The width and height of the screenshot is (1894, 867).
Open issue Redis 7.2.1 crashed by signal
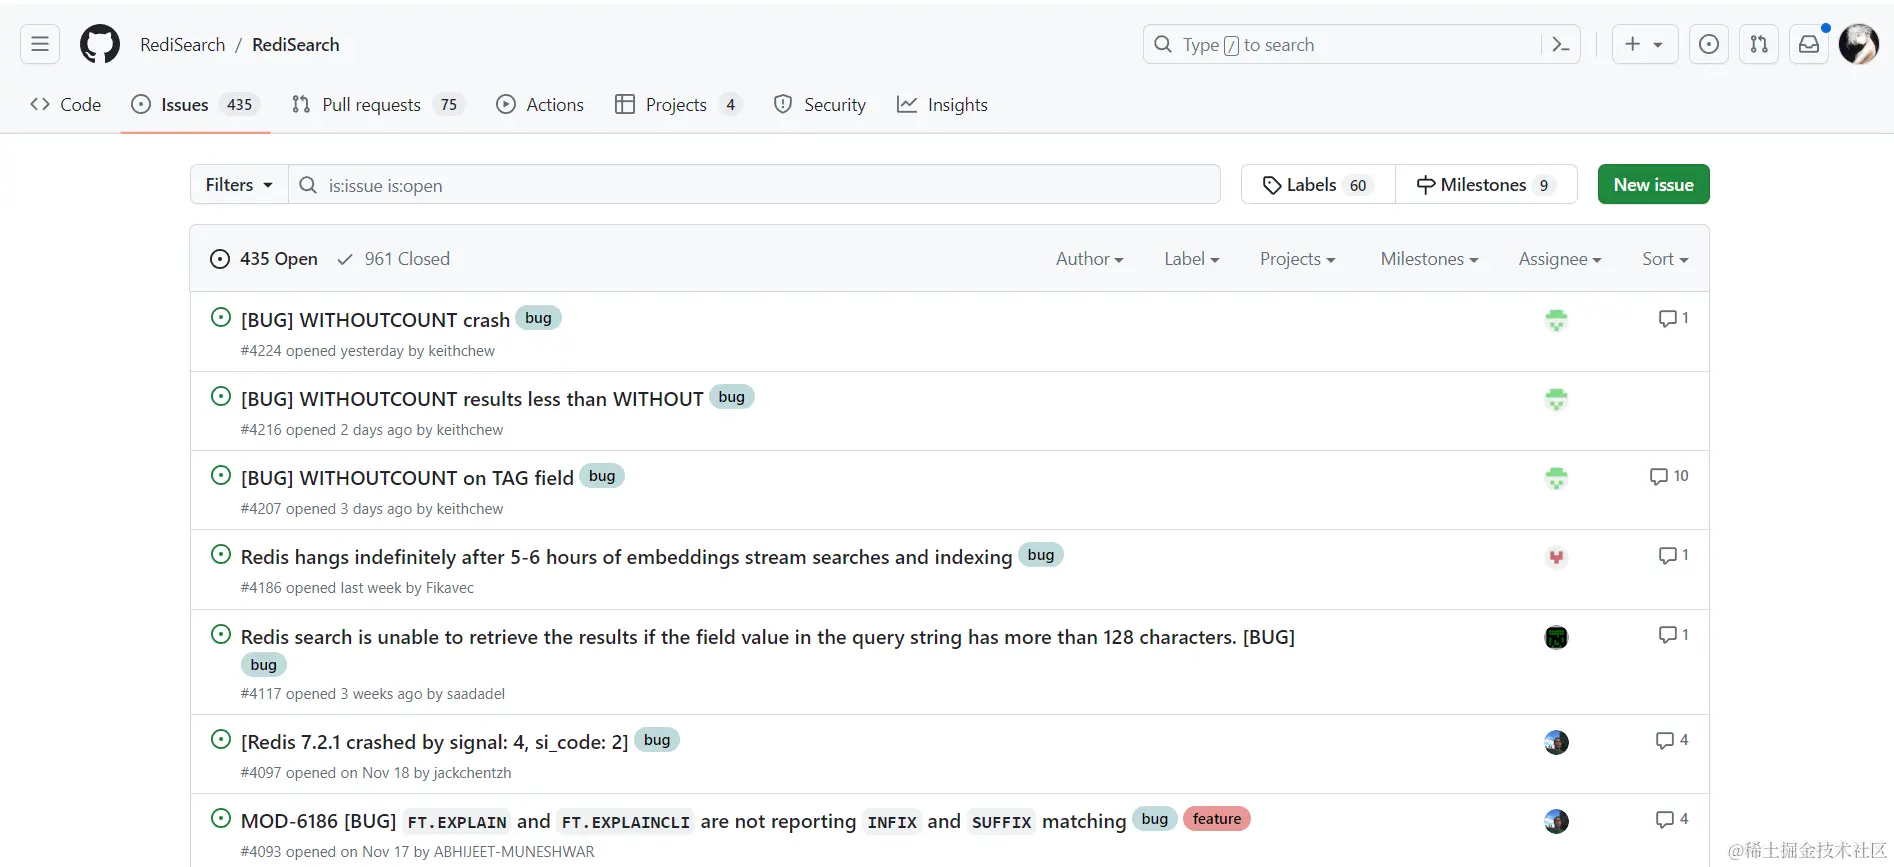[434, 741]
